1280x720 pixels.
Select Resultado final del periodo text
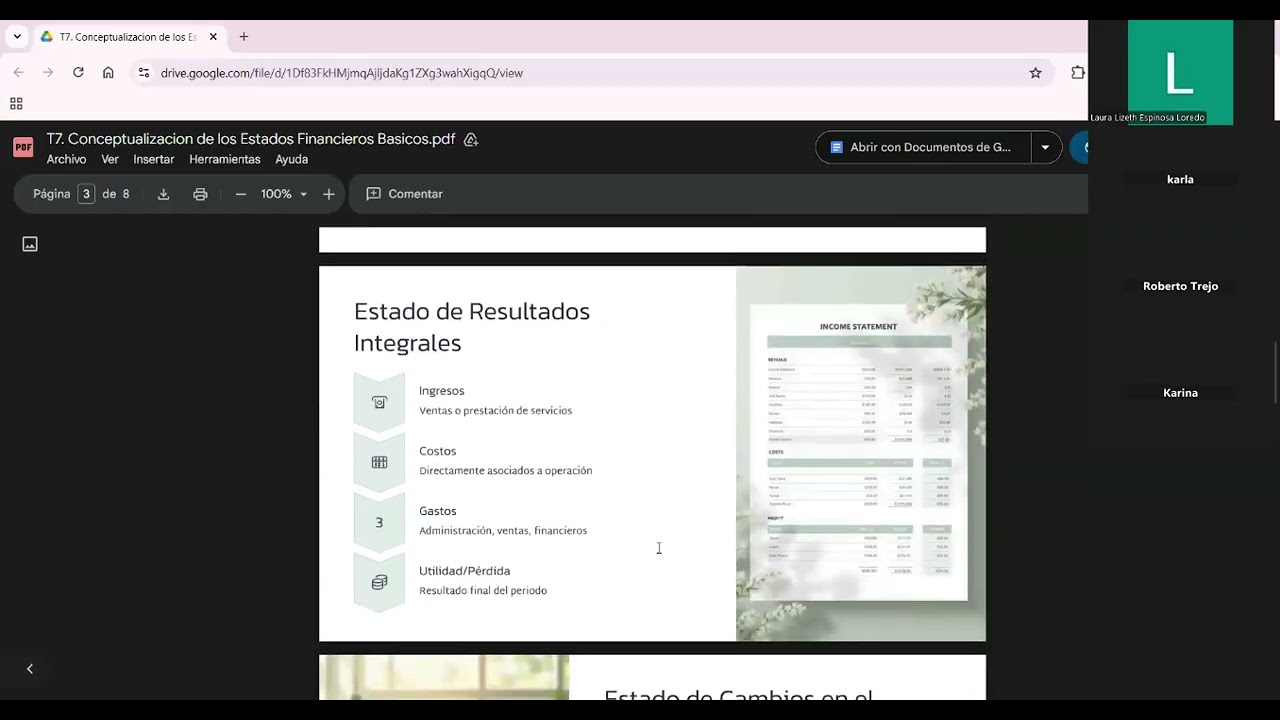pyautogui.click(x=483, y=591)
